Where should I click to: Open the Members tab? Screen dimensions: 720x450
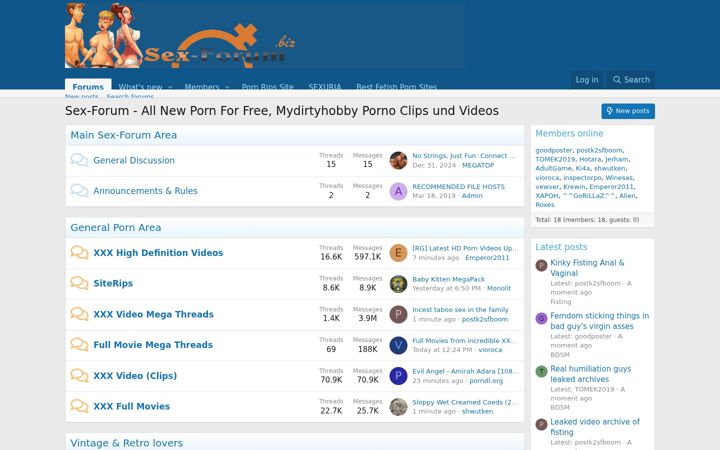pyautogui.click(x=202, y=87)
